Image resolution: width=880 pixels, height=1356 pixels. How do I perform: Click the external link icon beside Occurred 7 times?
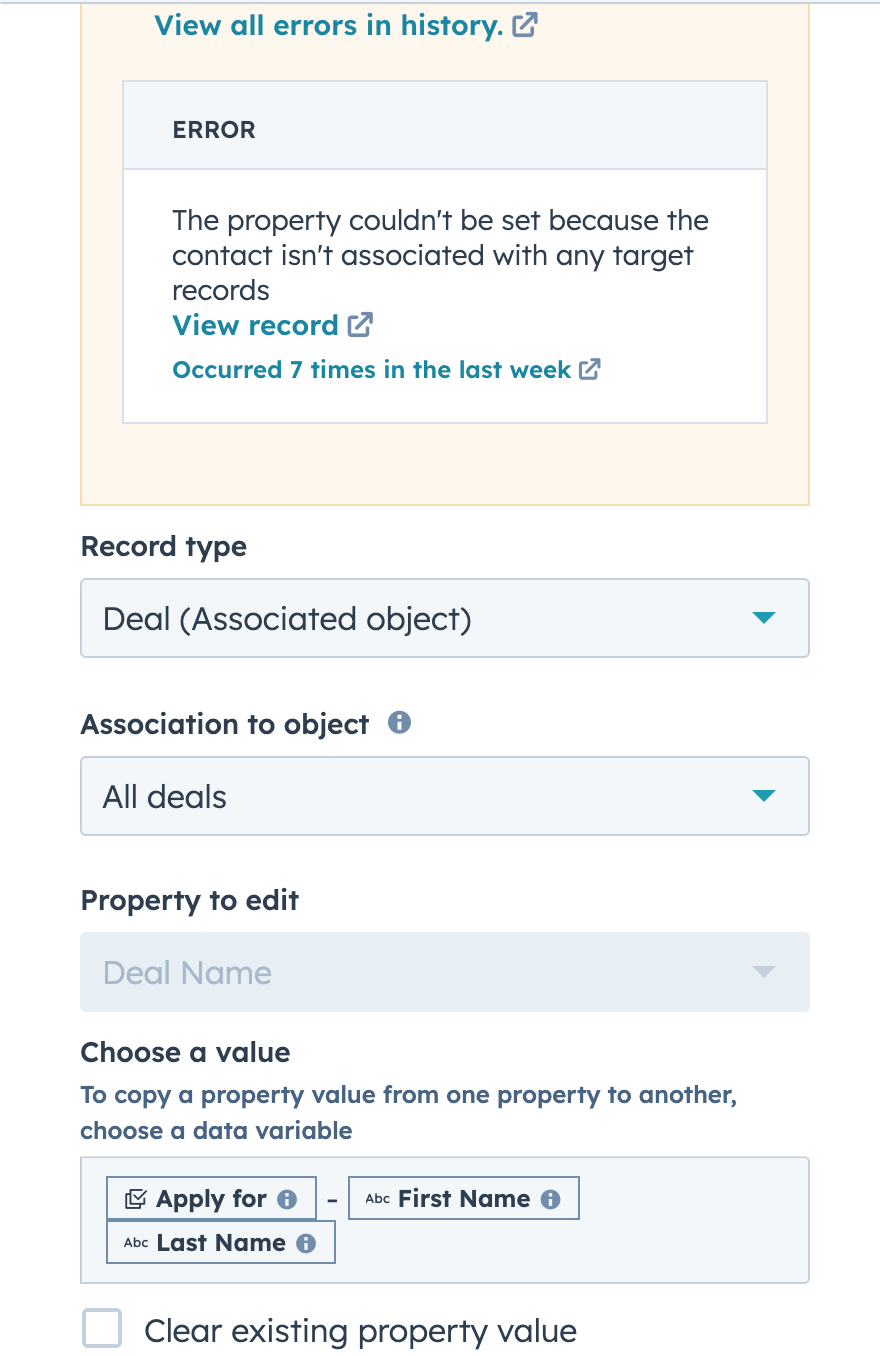click(590, 370)
